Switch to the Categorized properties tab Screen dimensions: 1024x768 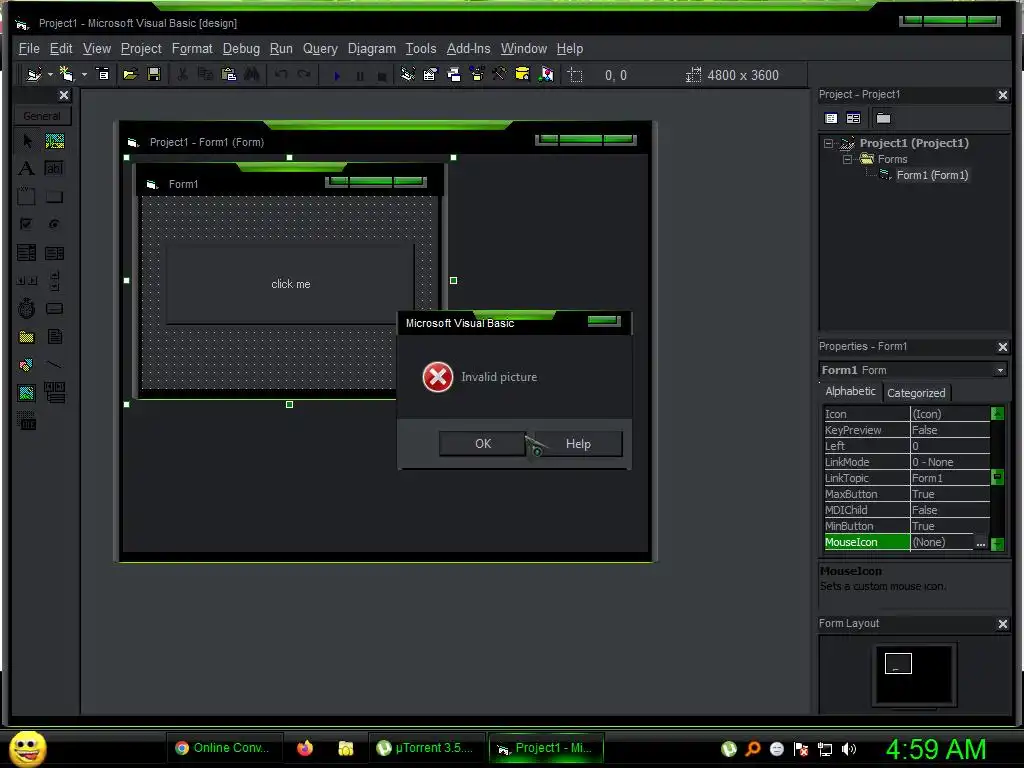[x=916, y=393]
